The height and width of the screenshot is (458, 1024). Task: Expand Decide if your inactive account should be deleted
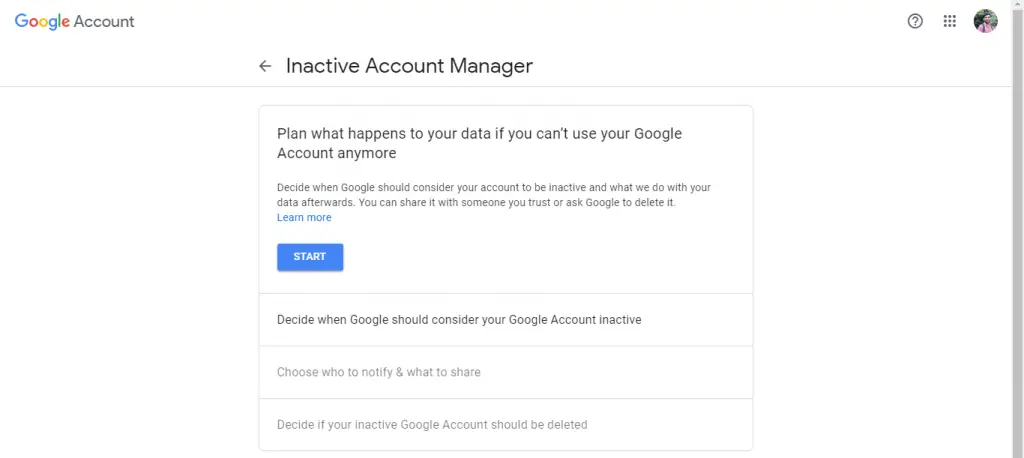click(x=505, y=425)
